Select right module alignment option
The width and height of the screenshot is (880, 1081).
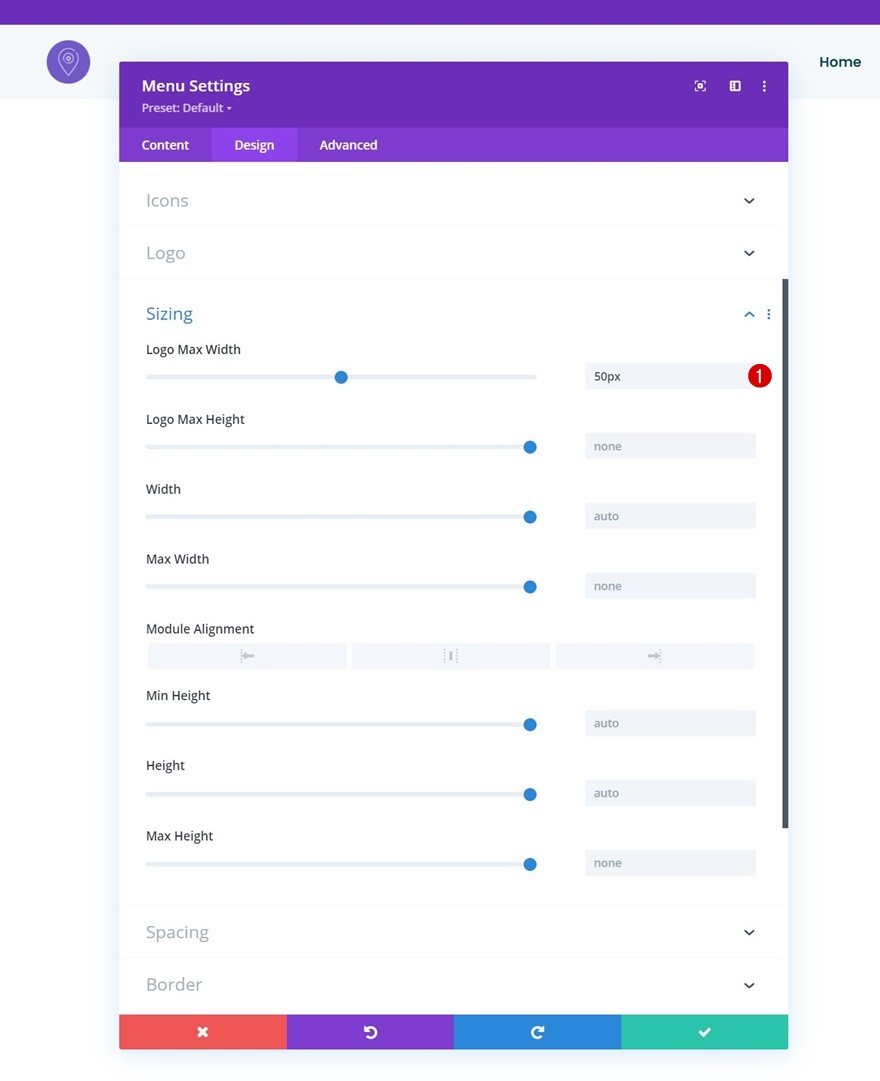click(654, 656)
